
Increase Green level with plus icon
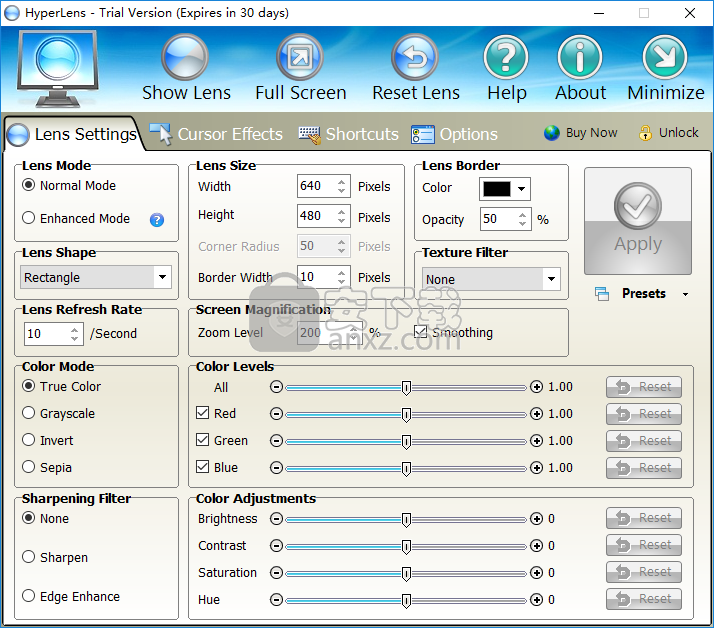pos(536,441)
